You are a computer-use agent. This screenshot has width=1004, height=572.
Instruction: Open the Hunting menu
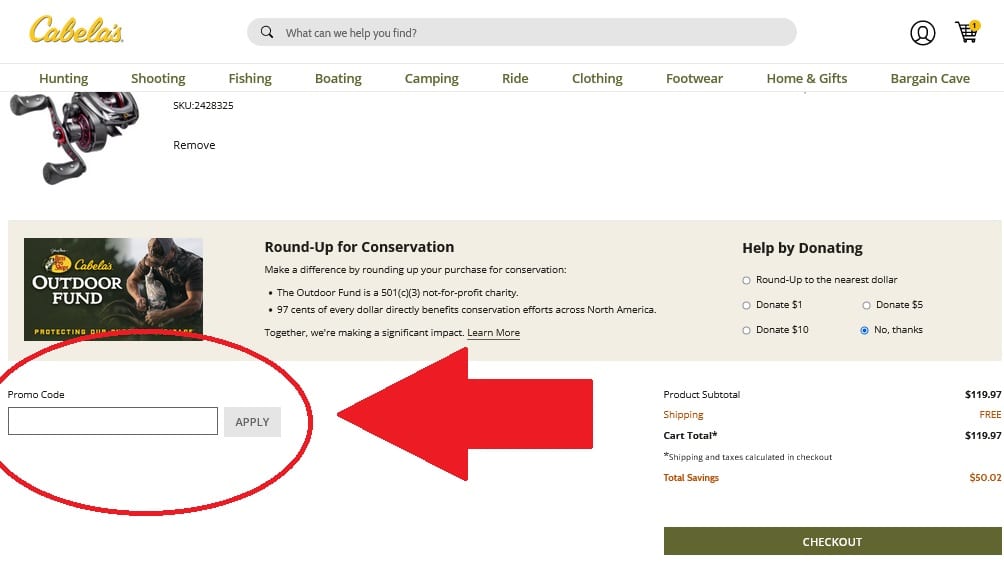63,78
